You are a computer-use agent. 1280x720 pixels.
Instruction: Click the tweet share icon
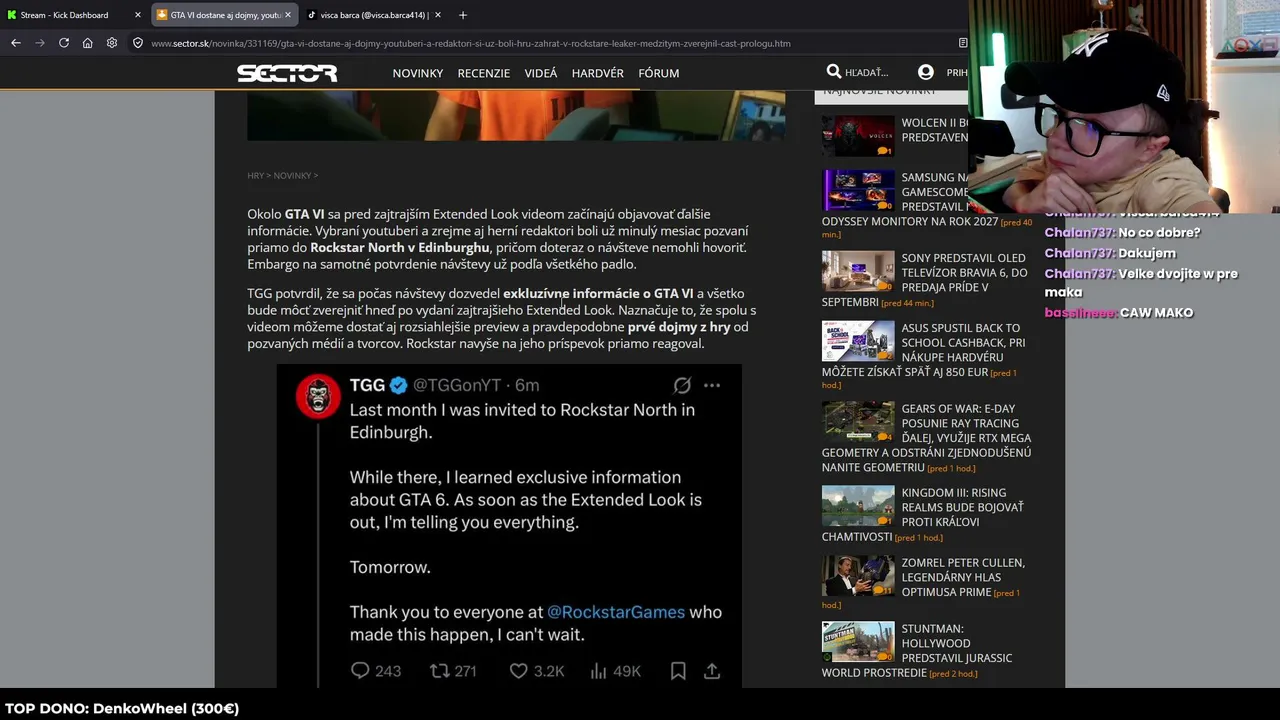coord(712,671)
